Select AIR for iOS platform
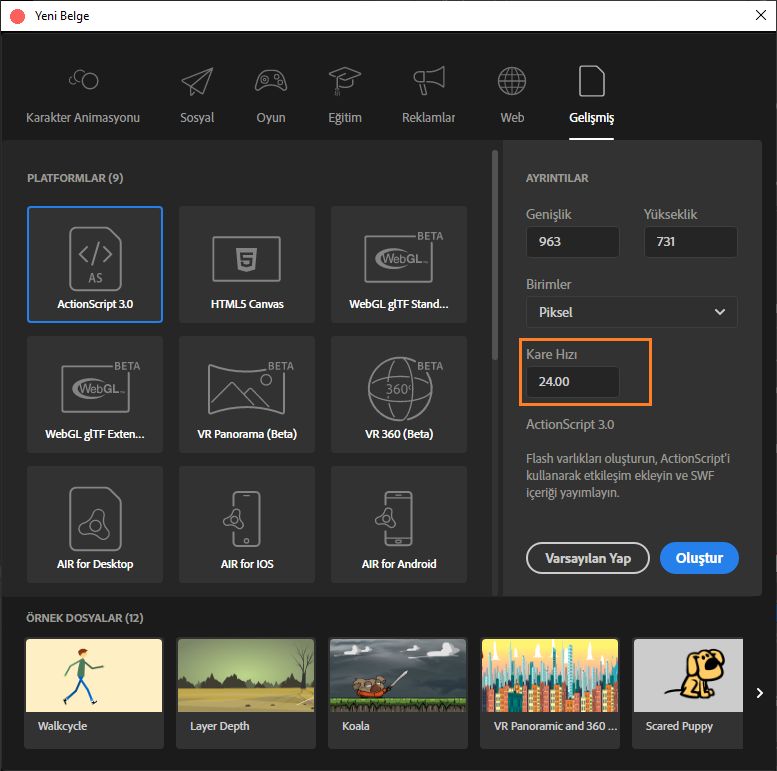The image size is (777, 771). (247, 524)
